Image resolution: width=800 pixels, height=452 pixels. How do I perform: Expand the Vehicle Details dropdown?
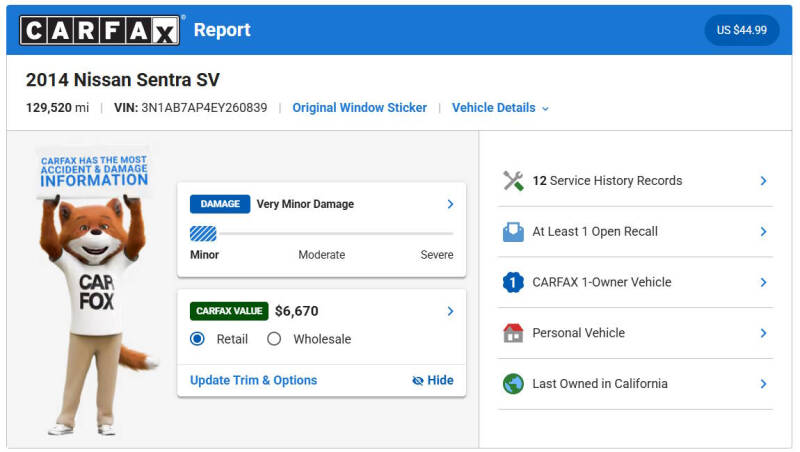click(500, 108)
